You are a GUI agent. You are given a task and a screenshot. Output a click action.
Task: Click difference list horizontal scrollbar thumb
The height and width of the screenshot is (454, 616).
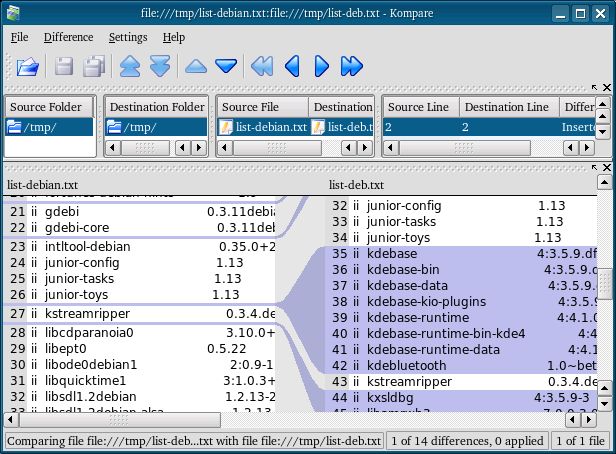[464, 148]
